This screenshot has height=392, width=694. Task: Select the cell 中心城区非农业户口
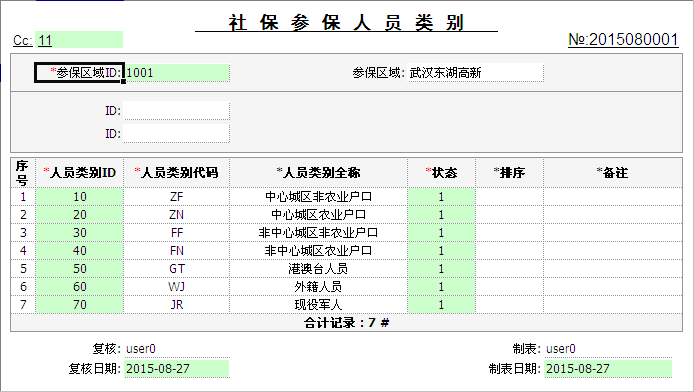pos(318,197)
